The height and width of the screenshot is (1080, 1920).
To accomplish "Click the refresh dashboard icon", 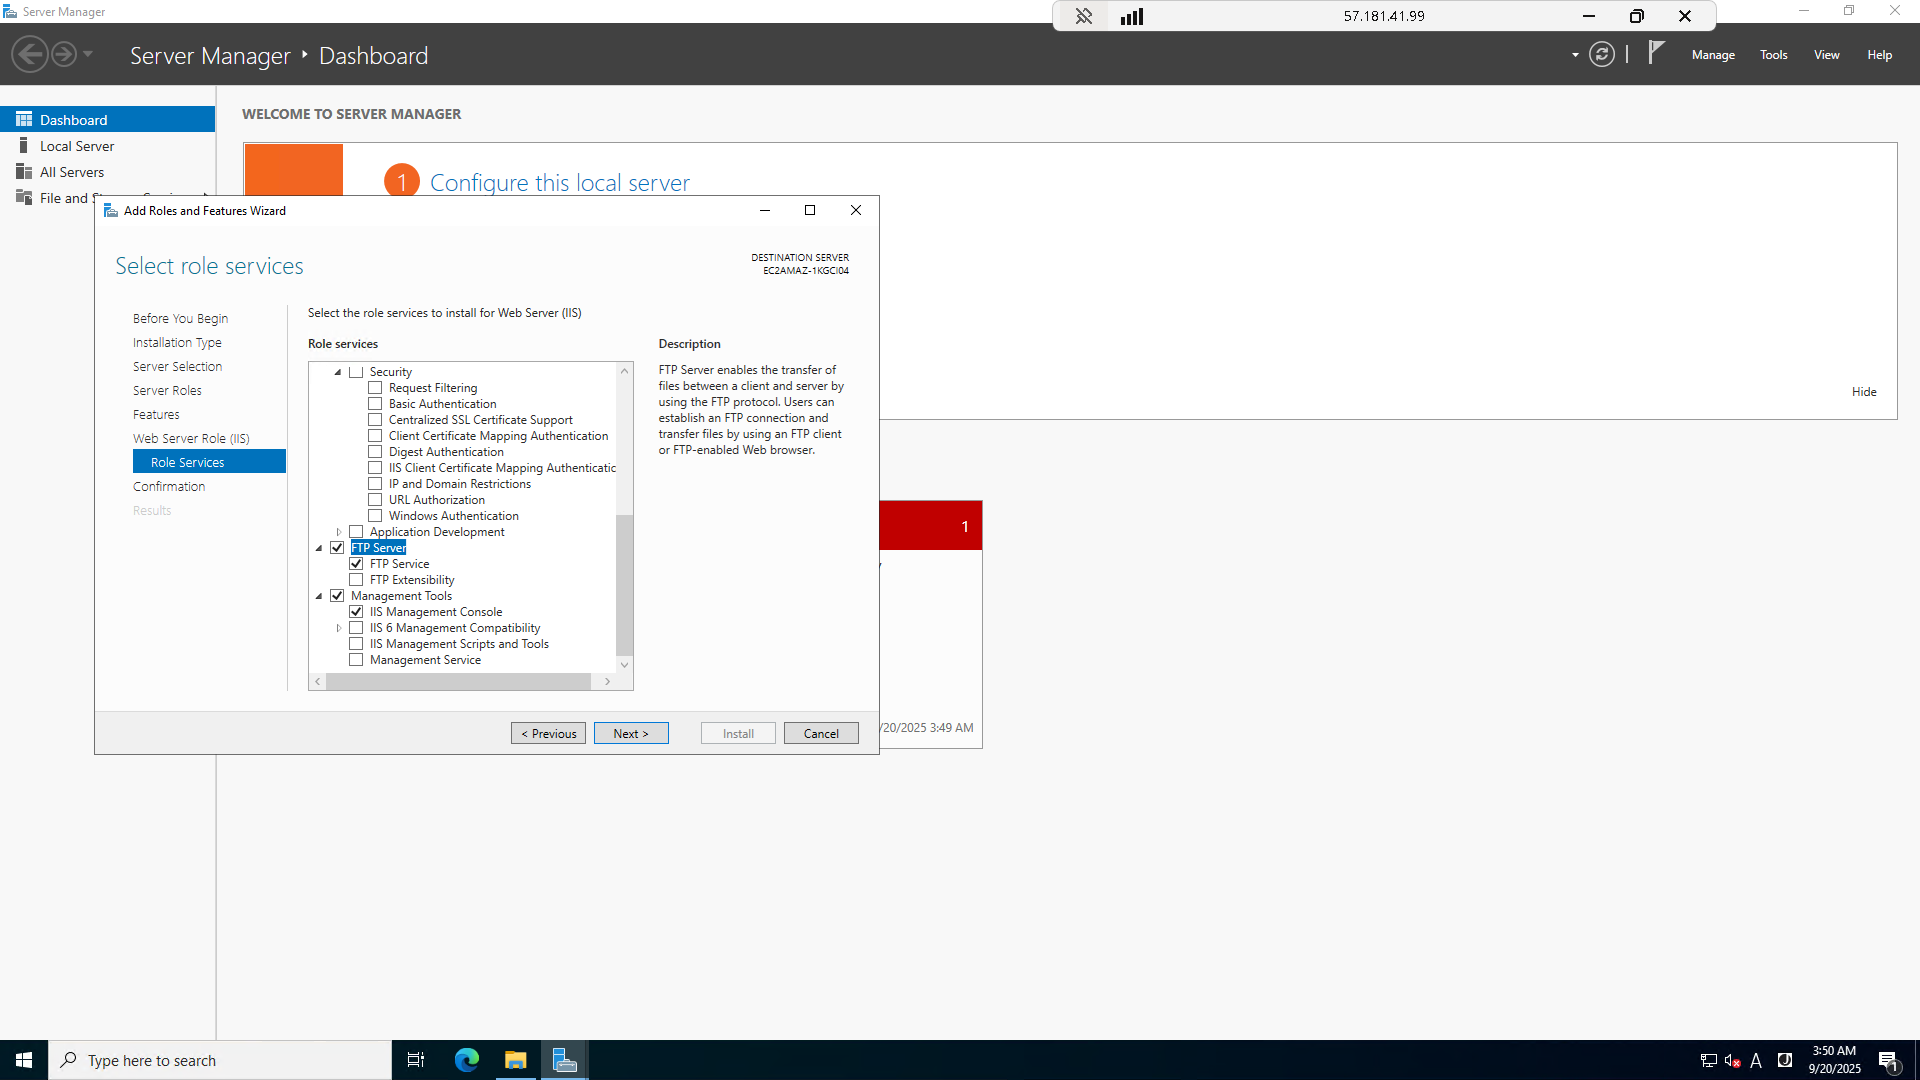I will (x=1602, y=55).
